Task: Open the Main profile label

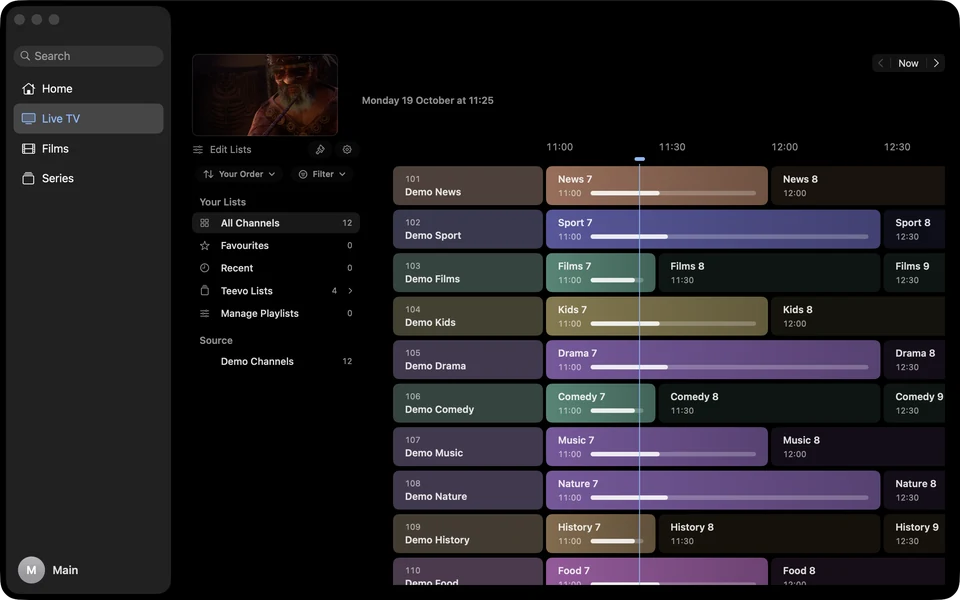Action: pyautogui.click(x=65, y=570)
